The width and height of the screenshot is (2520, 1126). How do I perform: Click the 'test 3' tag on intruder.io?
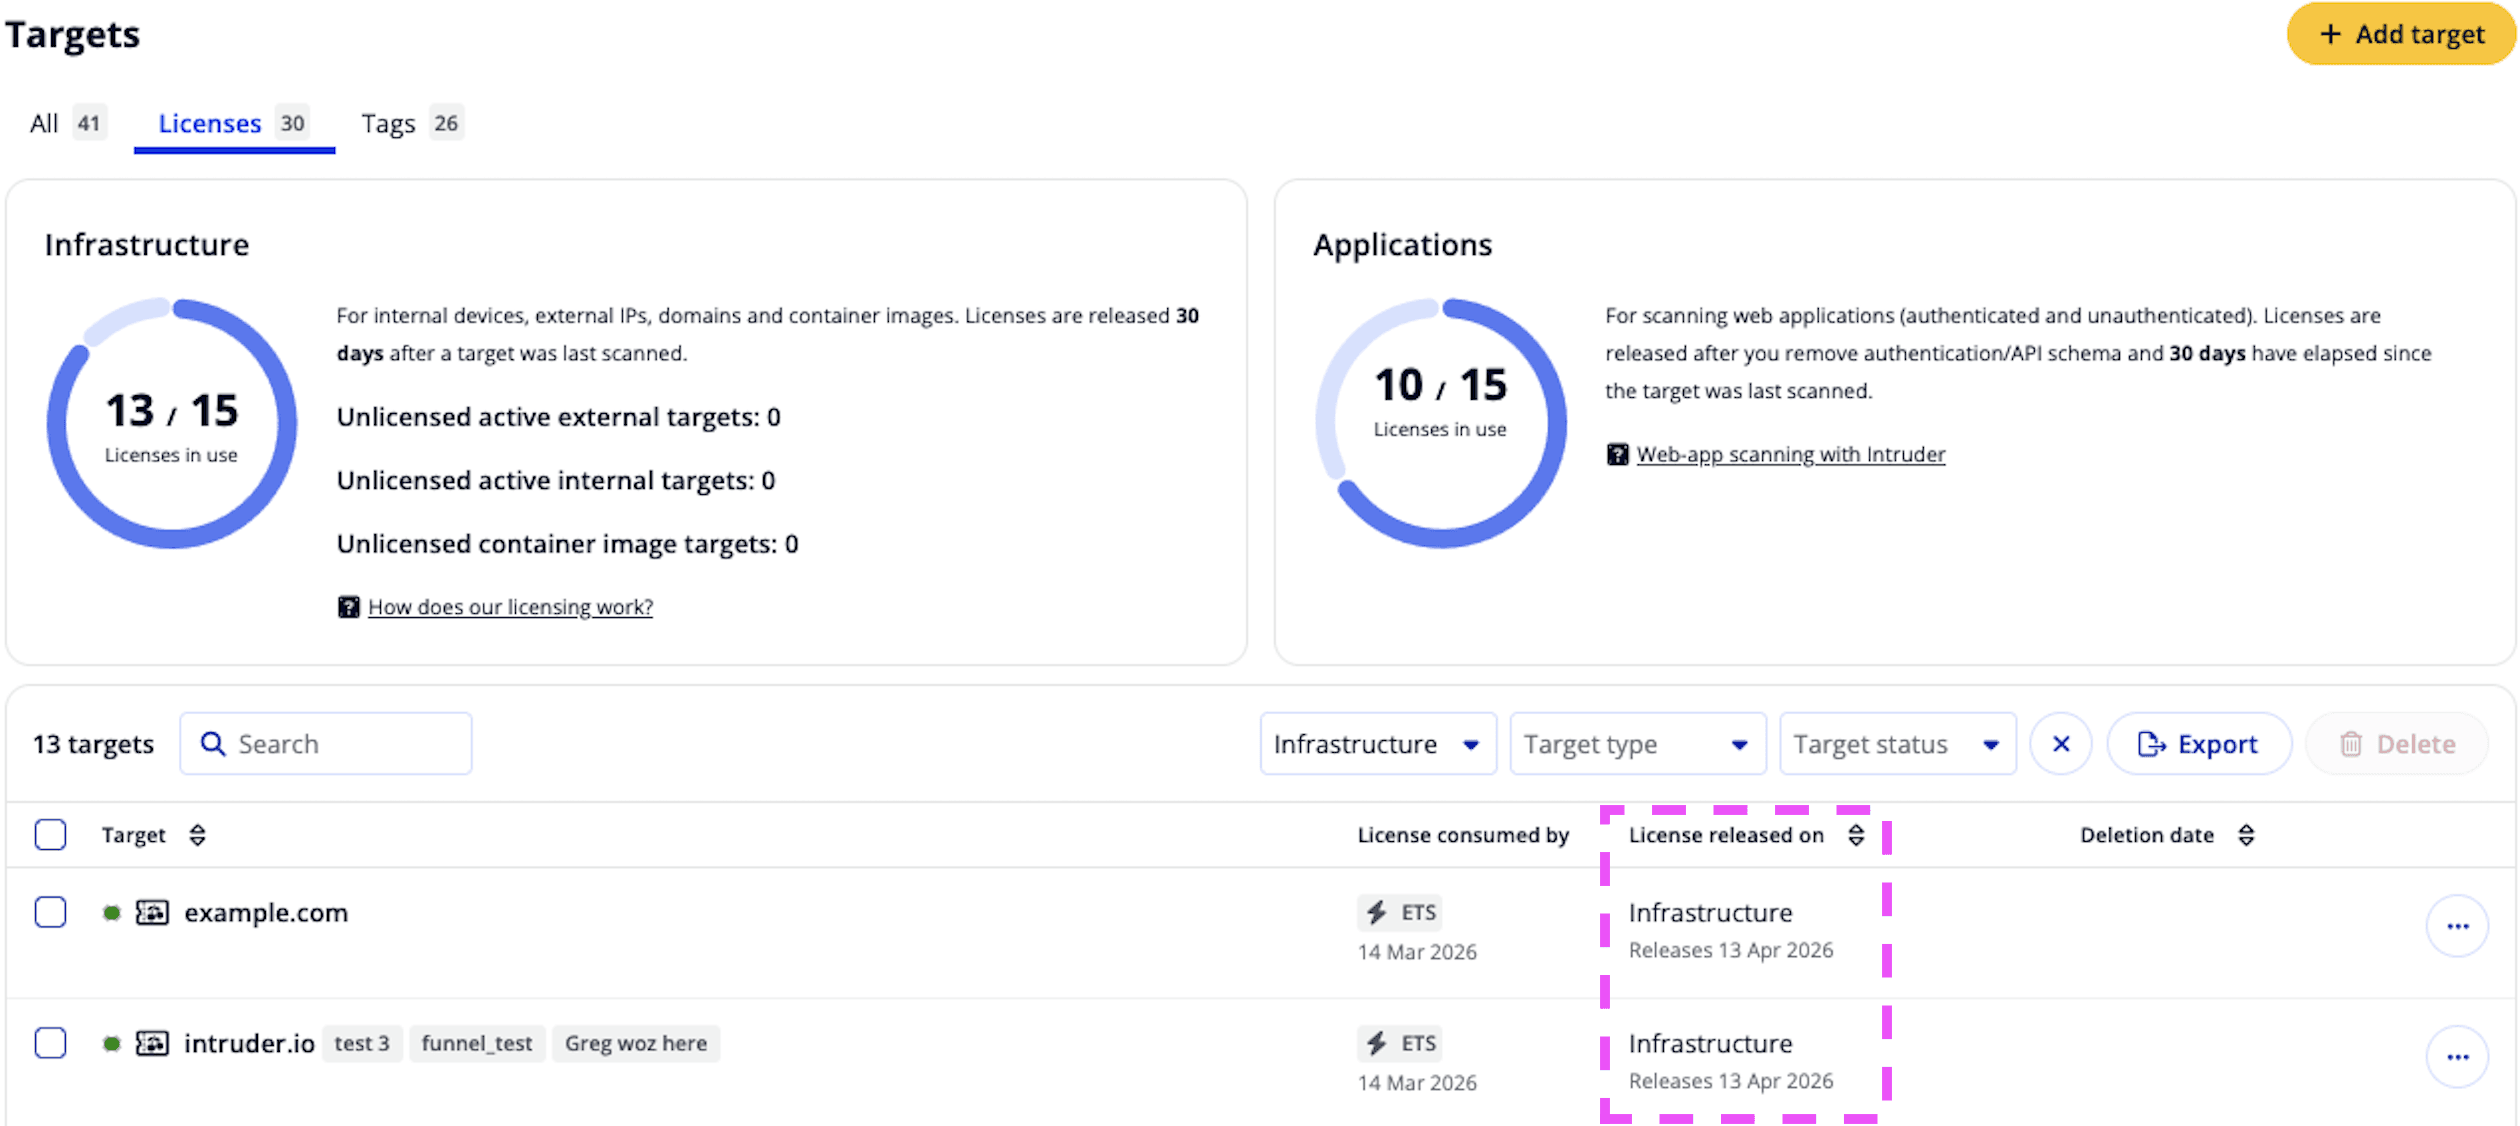coord(362,1043)
